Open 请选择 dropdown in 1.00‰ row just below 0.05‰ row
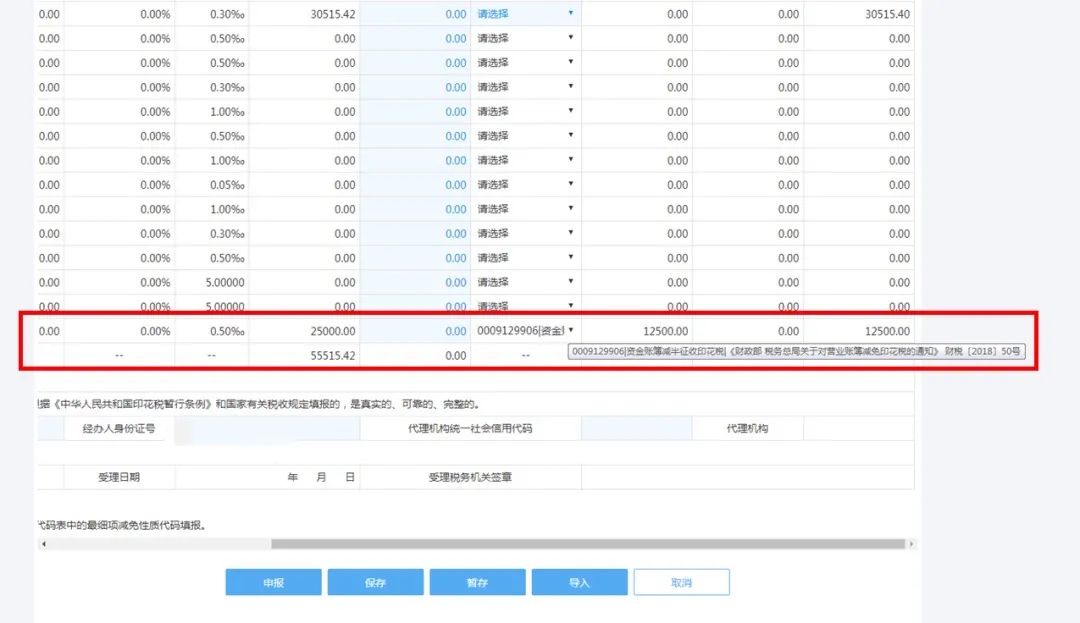Screen dimensions: 1080x623 tap(526, 209)
